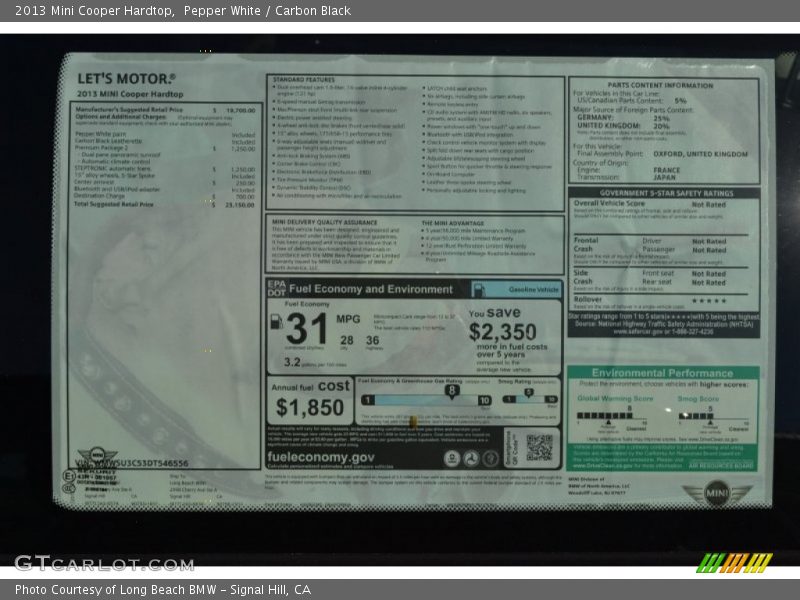Click the 19,700.00 base price value
Screen dimensions: 800x600
click(x=240, y=110)
